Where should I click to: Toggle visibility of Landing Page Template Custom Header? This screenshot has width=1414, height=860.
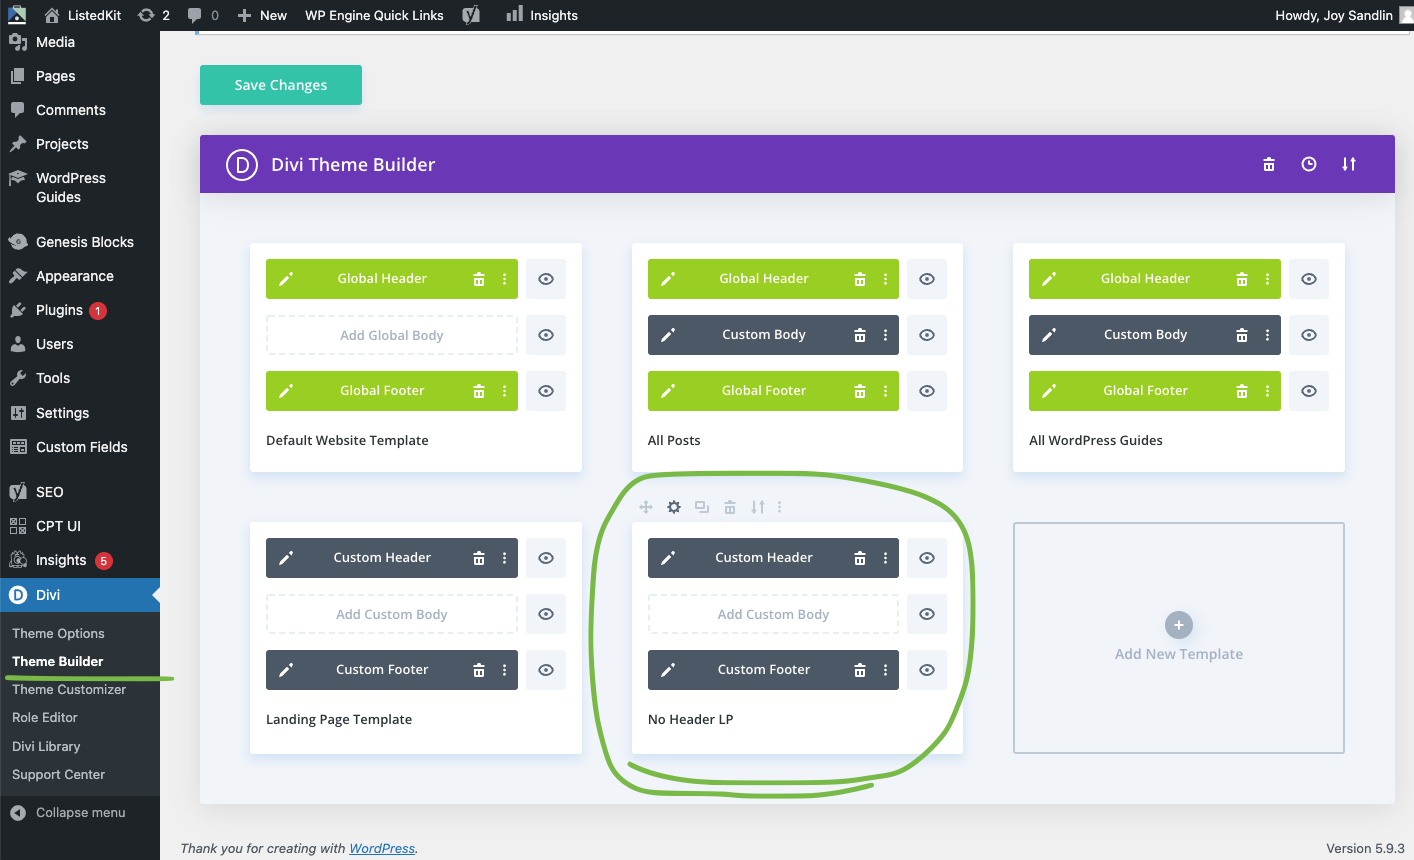point(546,558)
